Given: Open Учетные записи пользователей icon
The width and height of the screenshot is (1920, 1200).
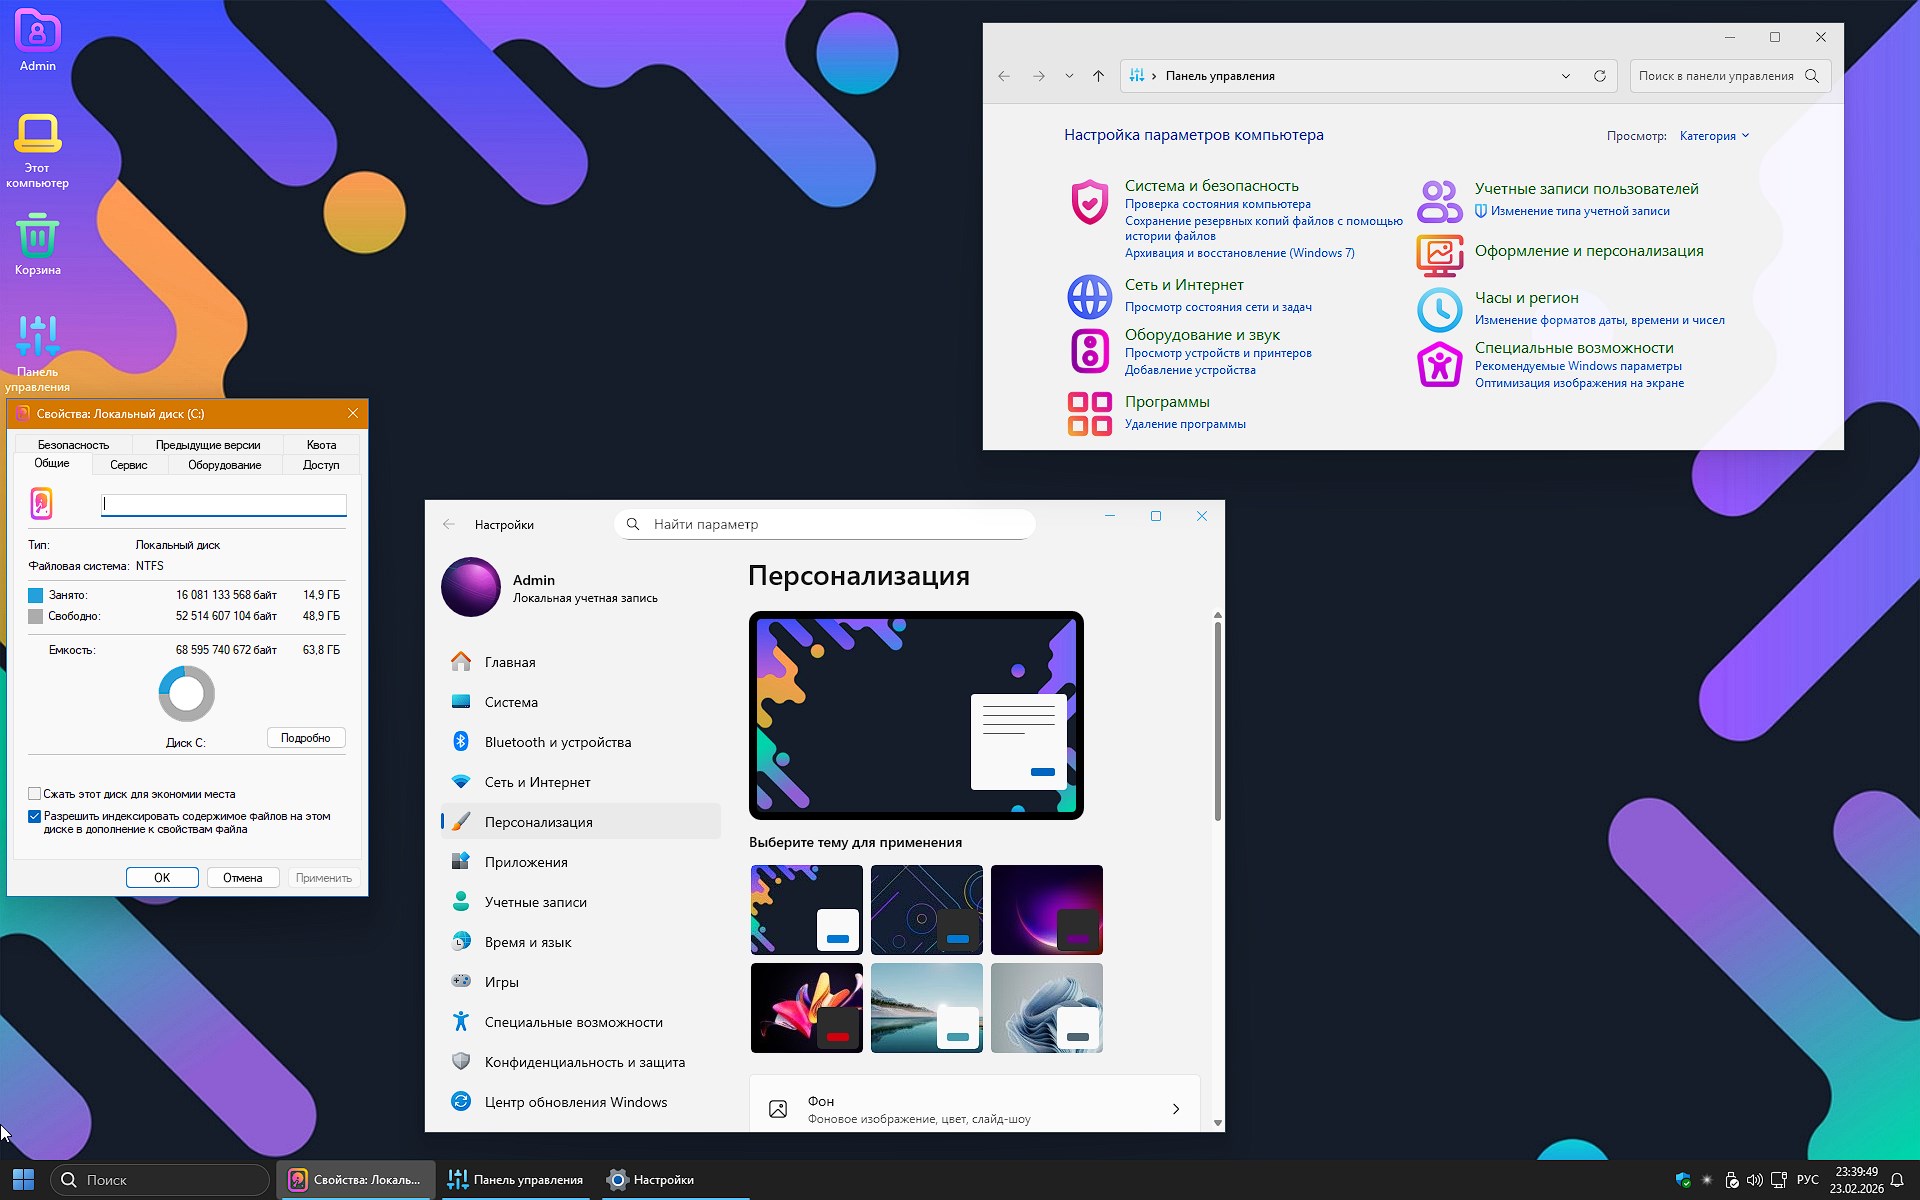Looking at the screenshot, I should pos(1439,200).
